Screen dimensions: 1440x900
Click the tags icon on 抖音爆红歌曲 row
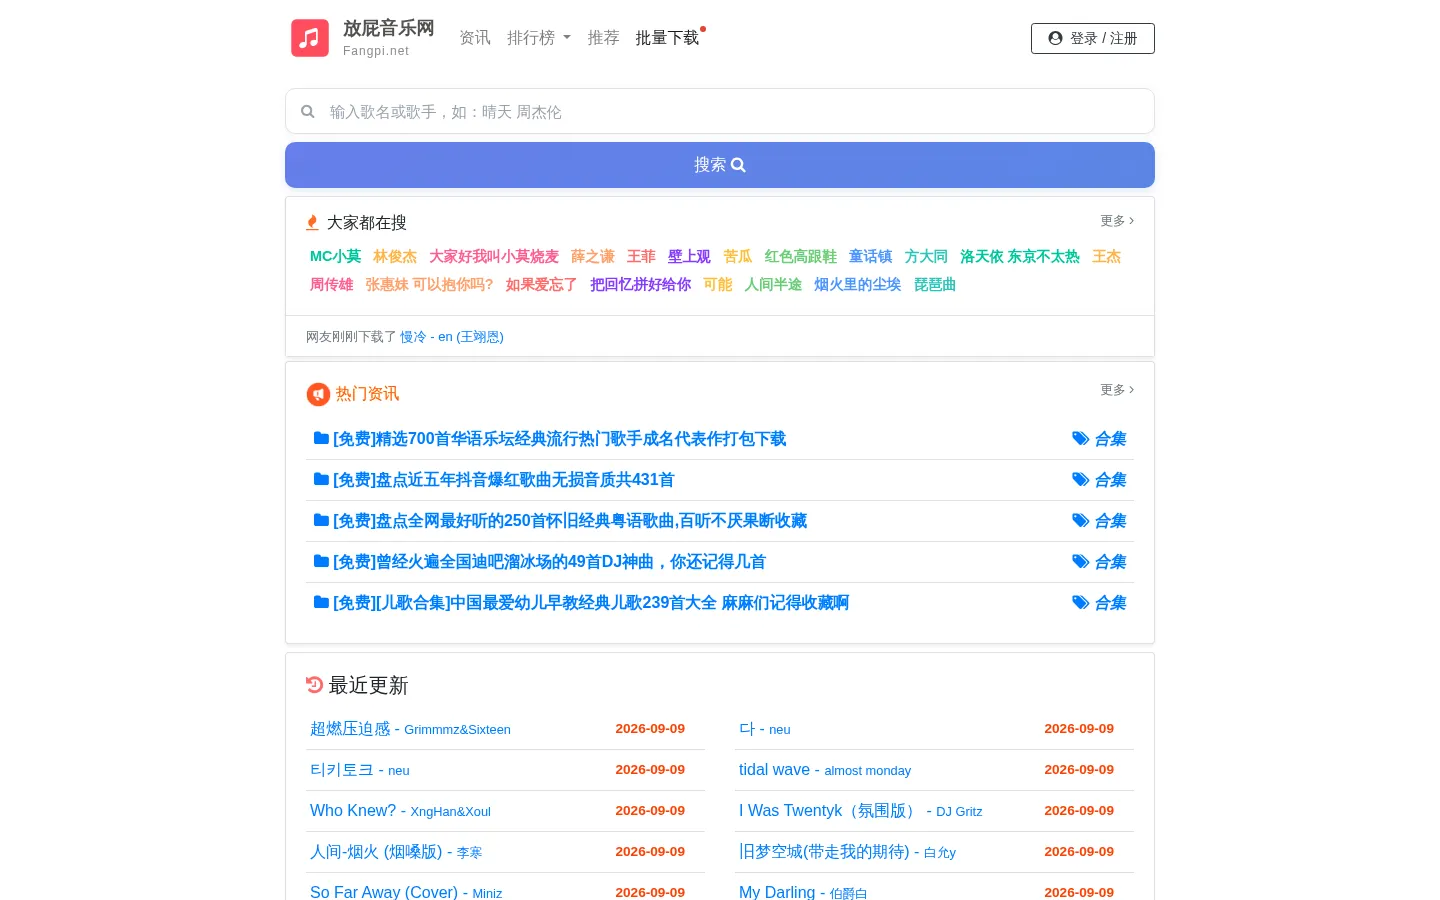[1080, 480]
